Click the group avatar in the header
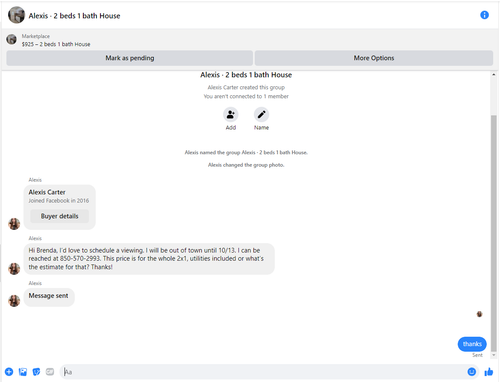Viewport: 500px width, 382px height. click(x=16, y=15)
